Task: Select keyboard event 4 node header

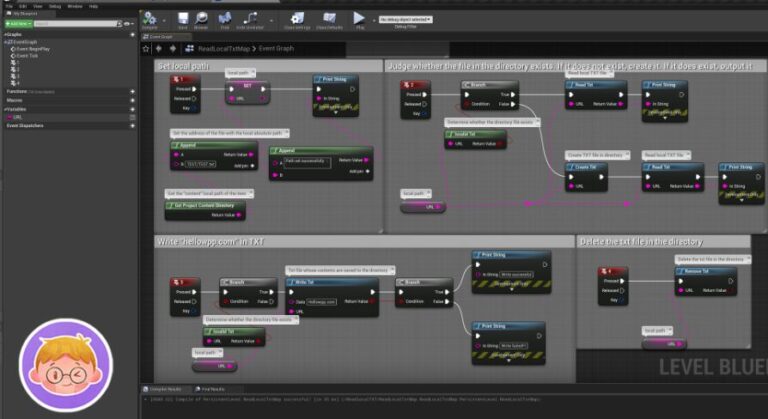Action: [x=613, y=271]
